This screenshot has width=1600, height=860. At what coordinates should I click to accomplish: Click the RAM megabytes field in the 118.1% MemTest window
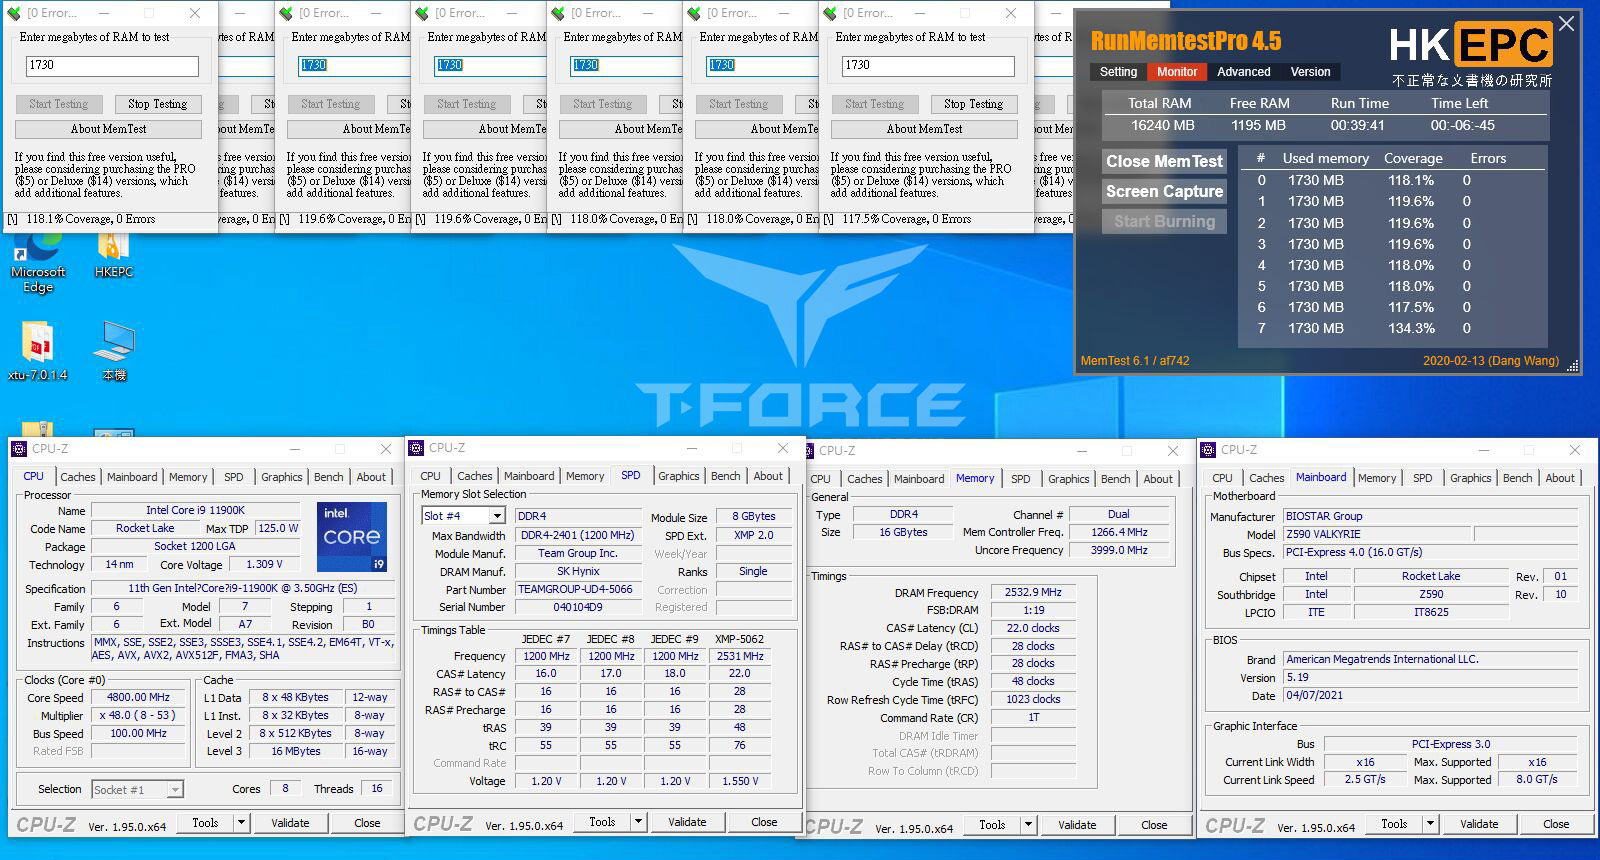pos(112,66)
